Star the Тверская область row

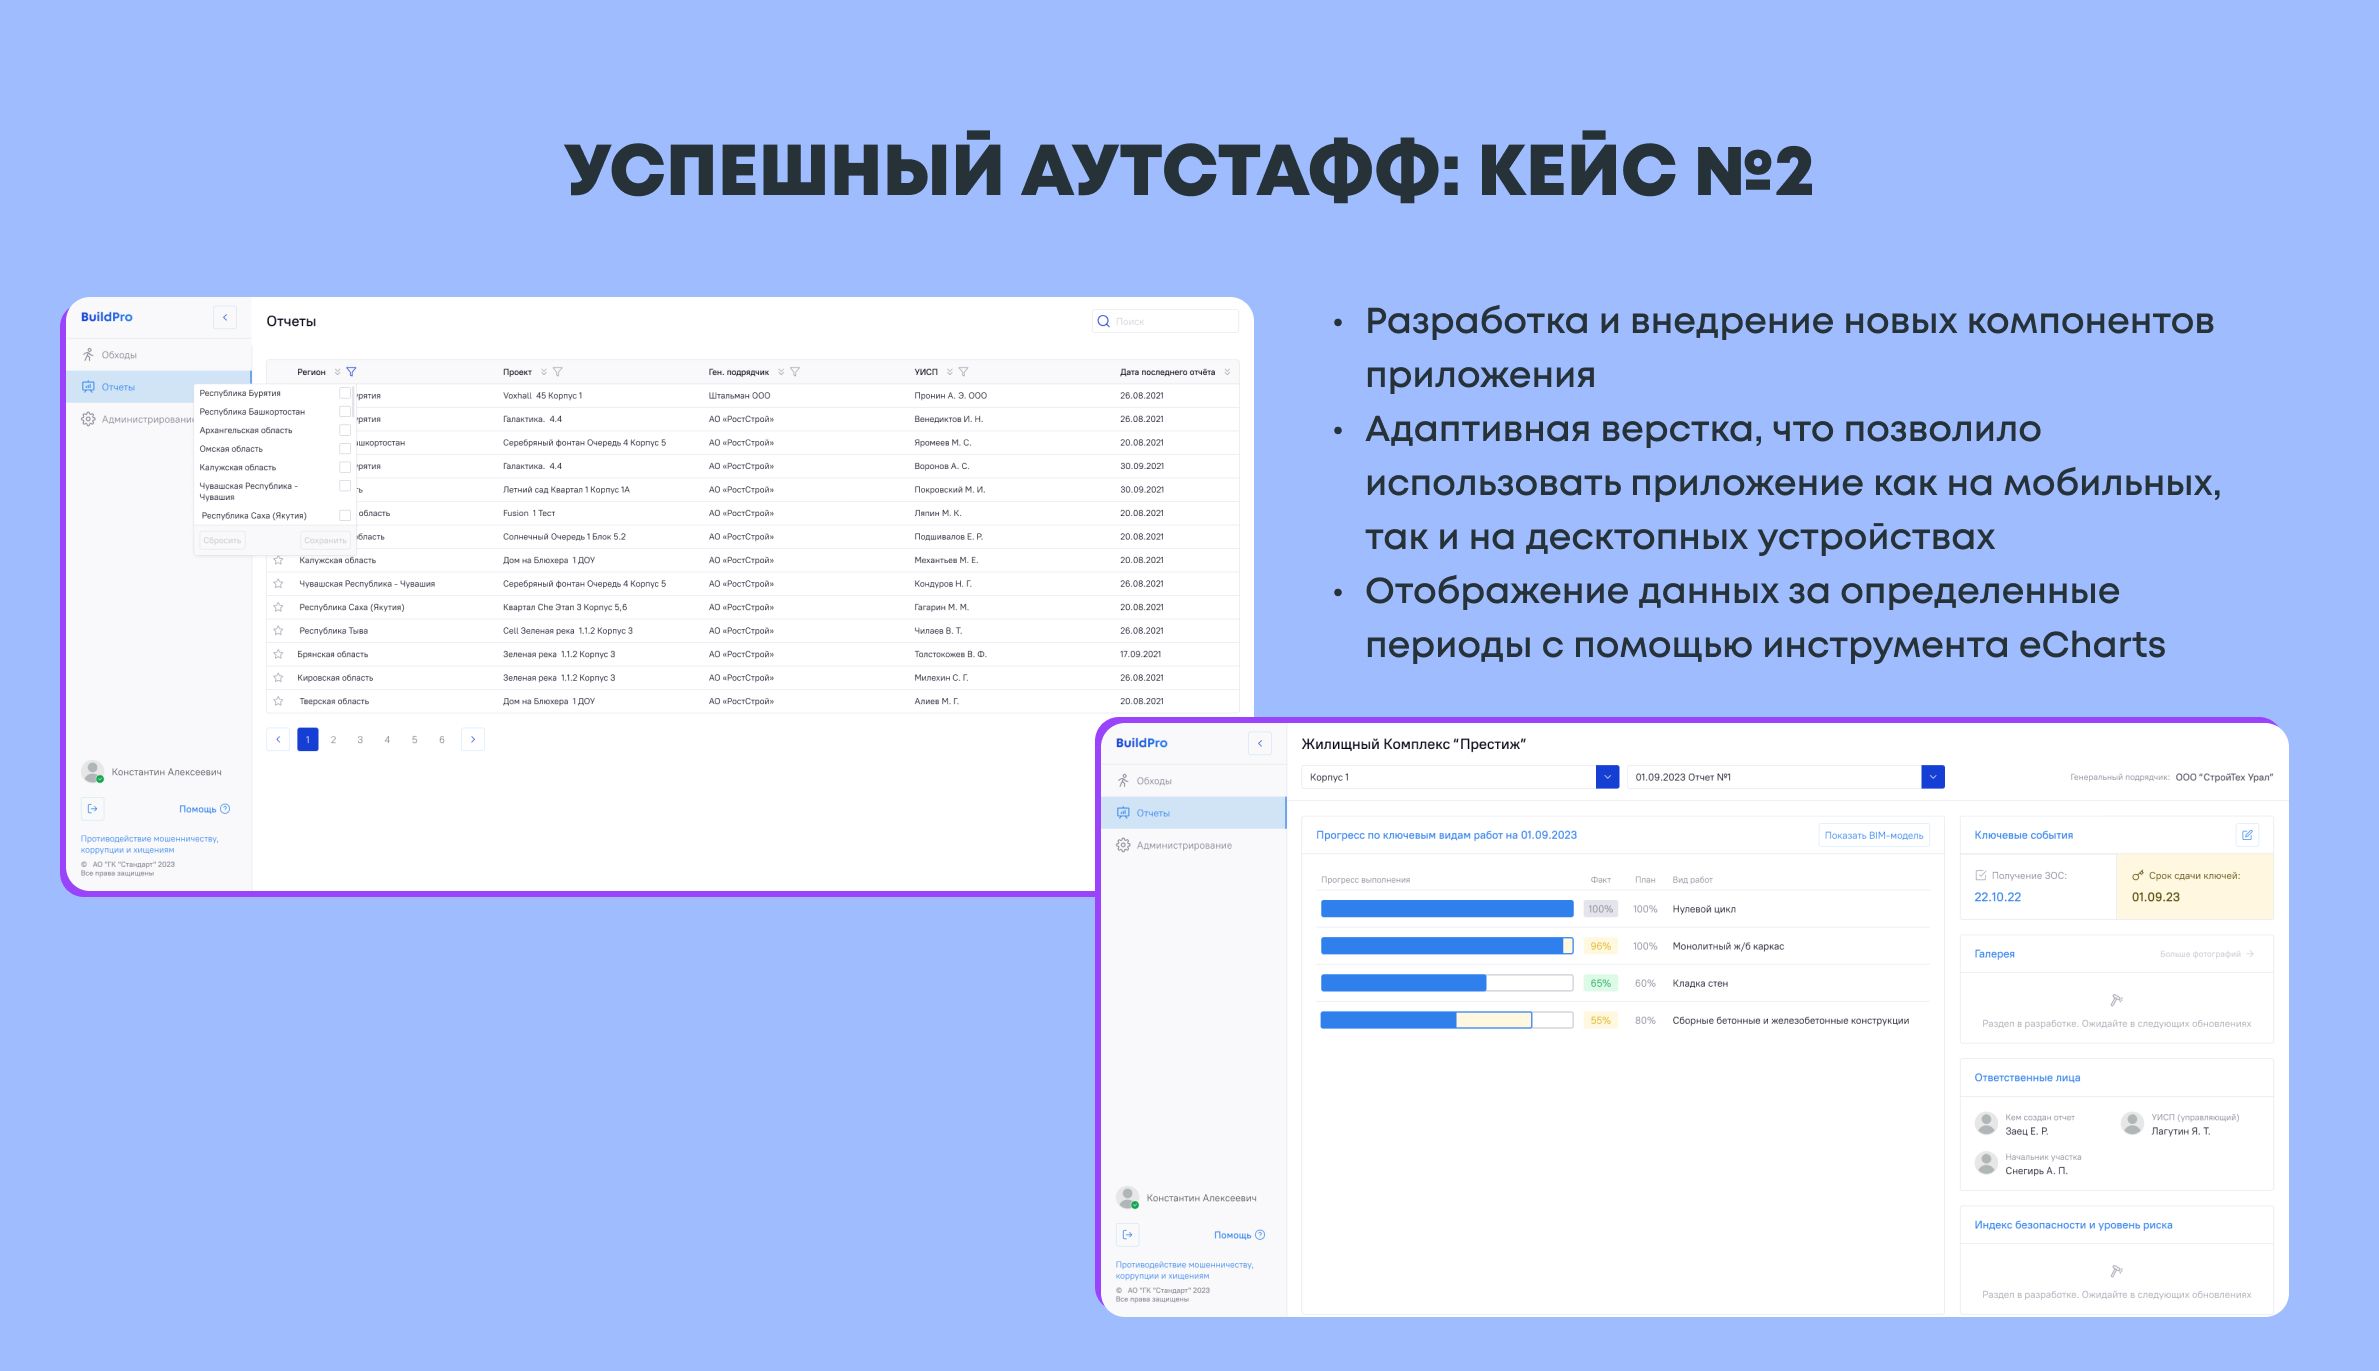pyautogui.click(x=279, y=701)
